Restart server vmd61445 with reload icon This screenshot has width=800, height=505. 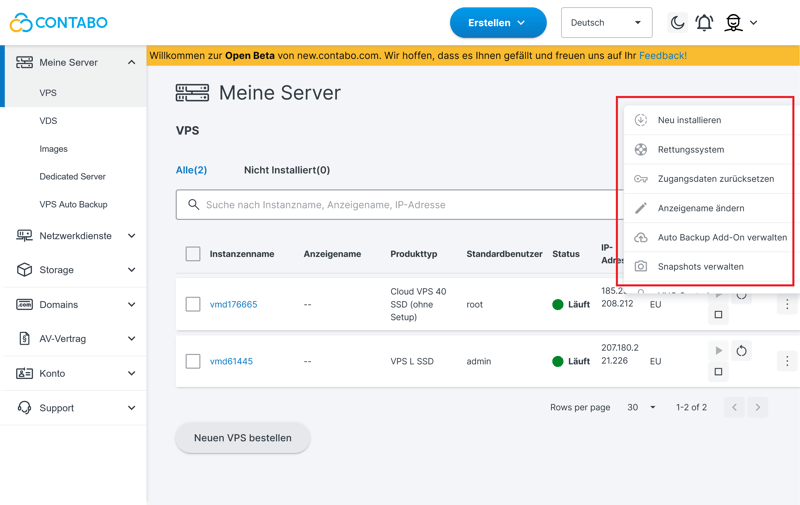pos(741,351)
